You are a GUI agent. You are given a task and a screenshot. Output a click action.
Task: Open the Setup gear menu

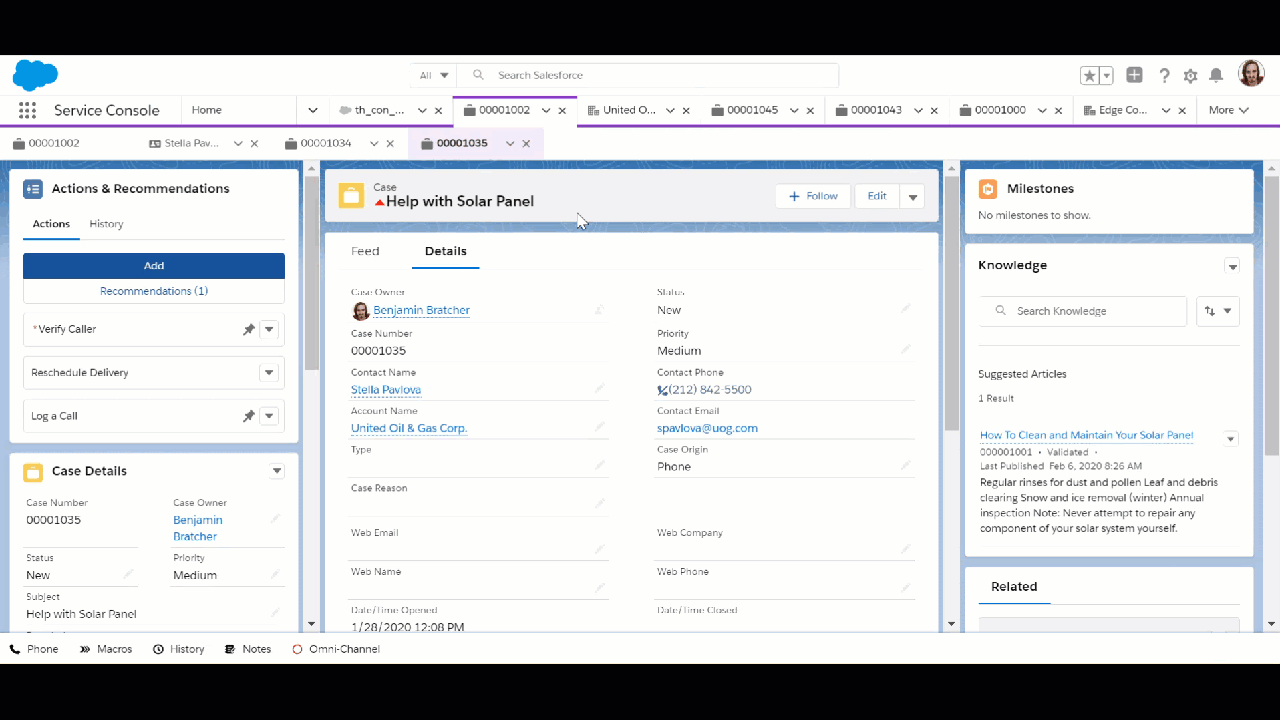(x=1190, y=75)
